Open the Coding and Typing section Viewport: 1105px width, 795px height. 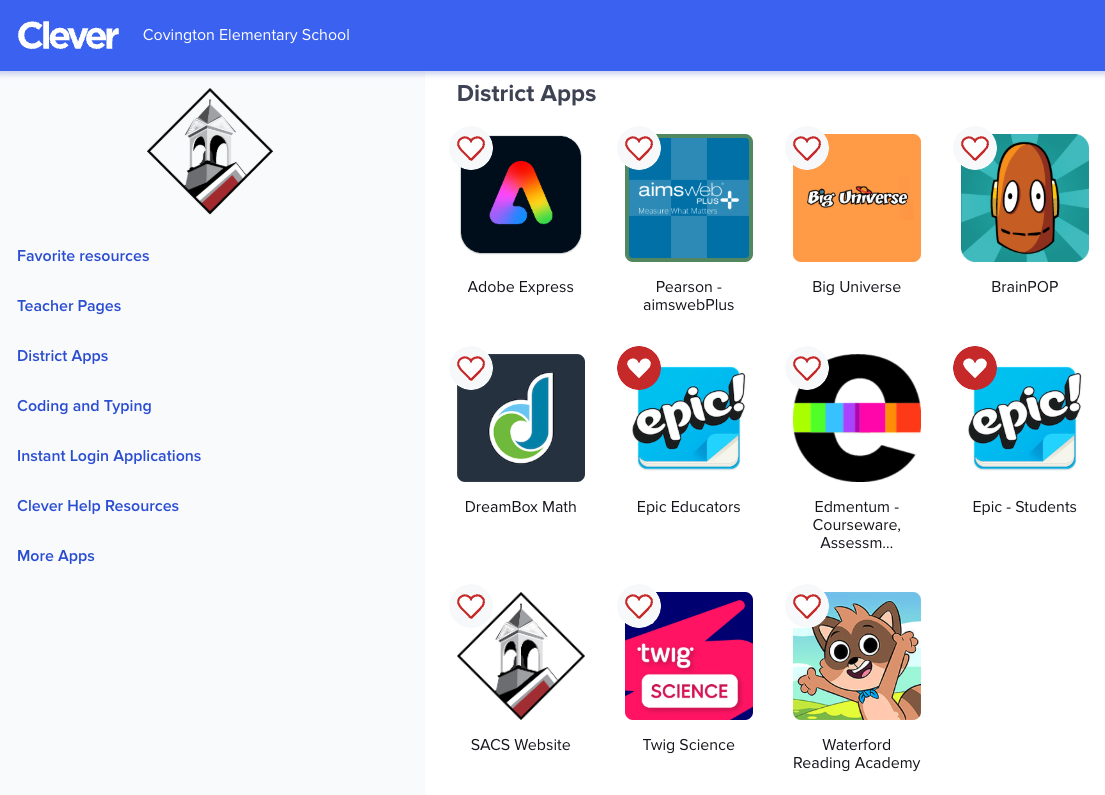pyautogui.click(x=84, y=406)
